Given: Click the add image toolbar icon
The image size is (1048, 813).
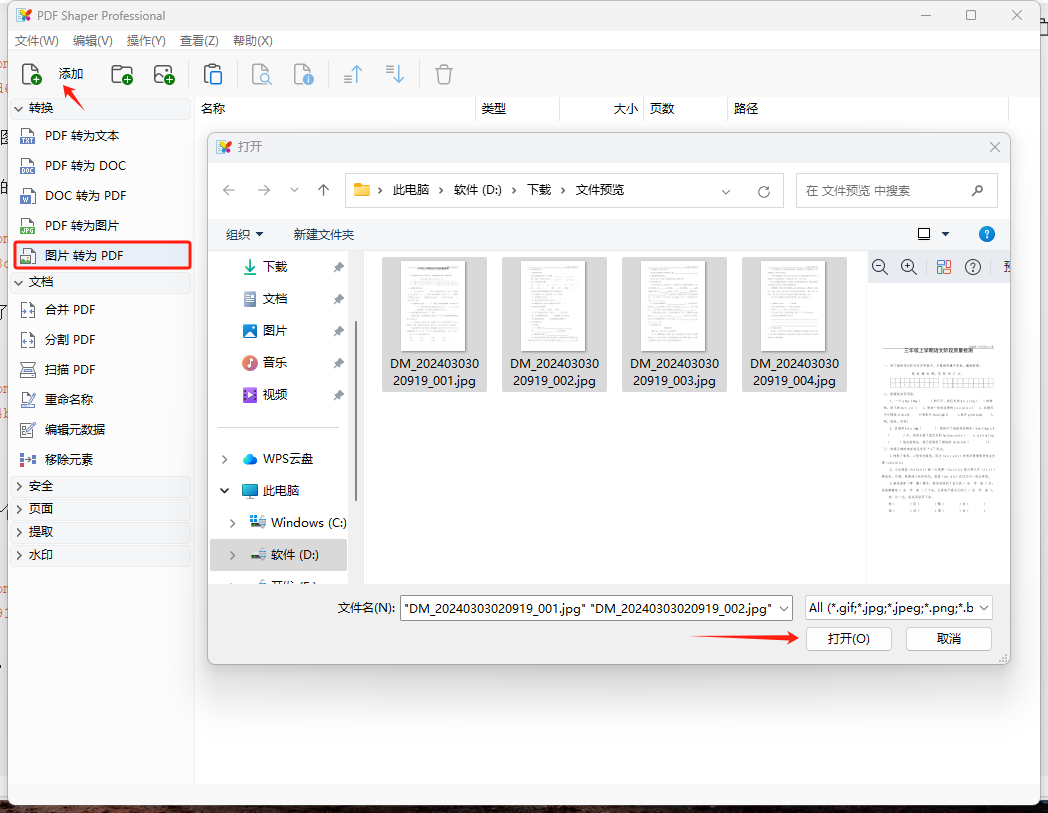Looking at the screenshot, I should (164, 74).
